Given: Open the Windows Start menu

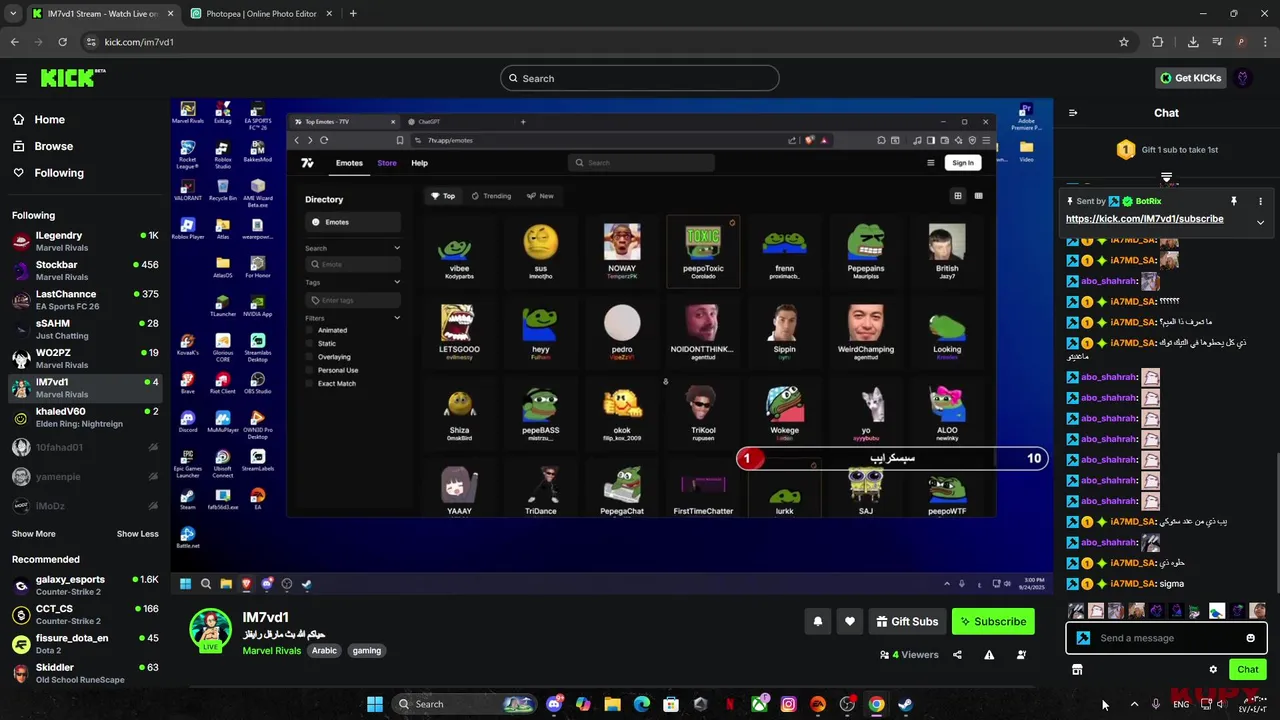Looking at the screenshot, I should tap(374, 704).
